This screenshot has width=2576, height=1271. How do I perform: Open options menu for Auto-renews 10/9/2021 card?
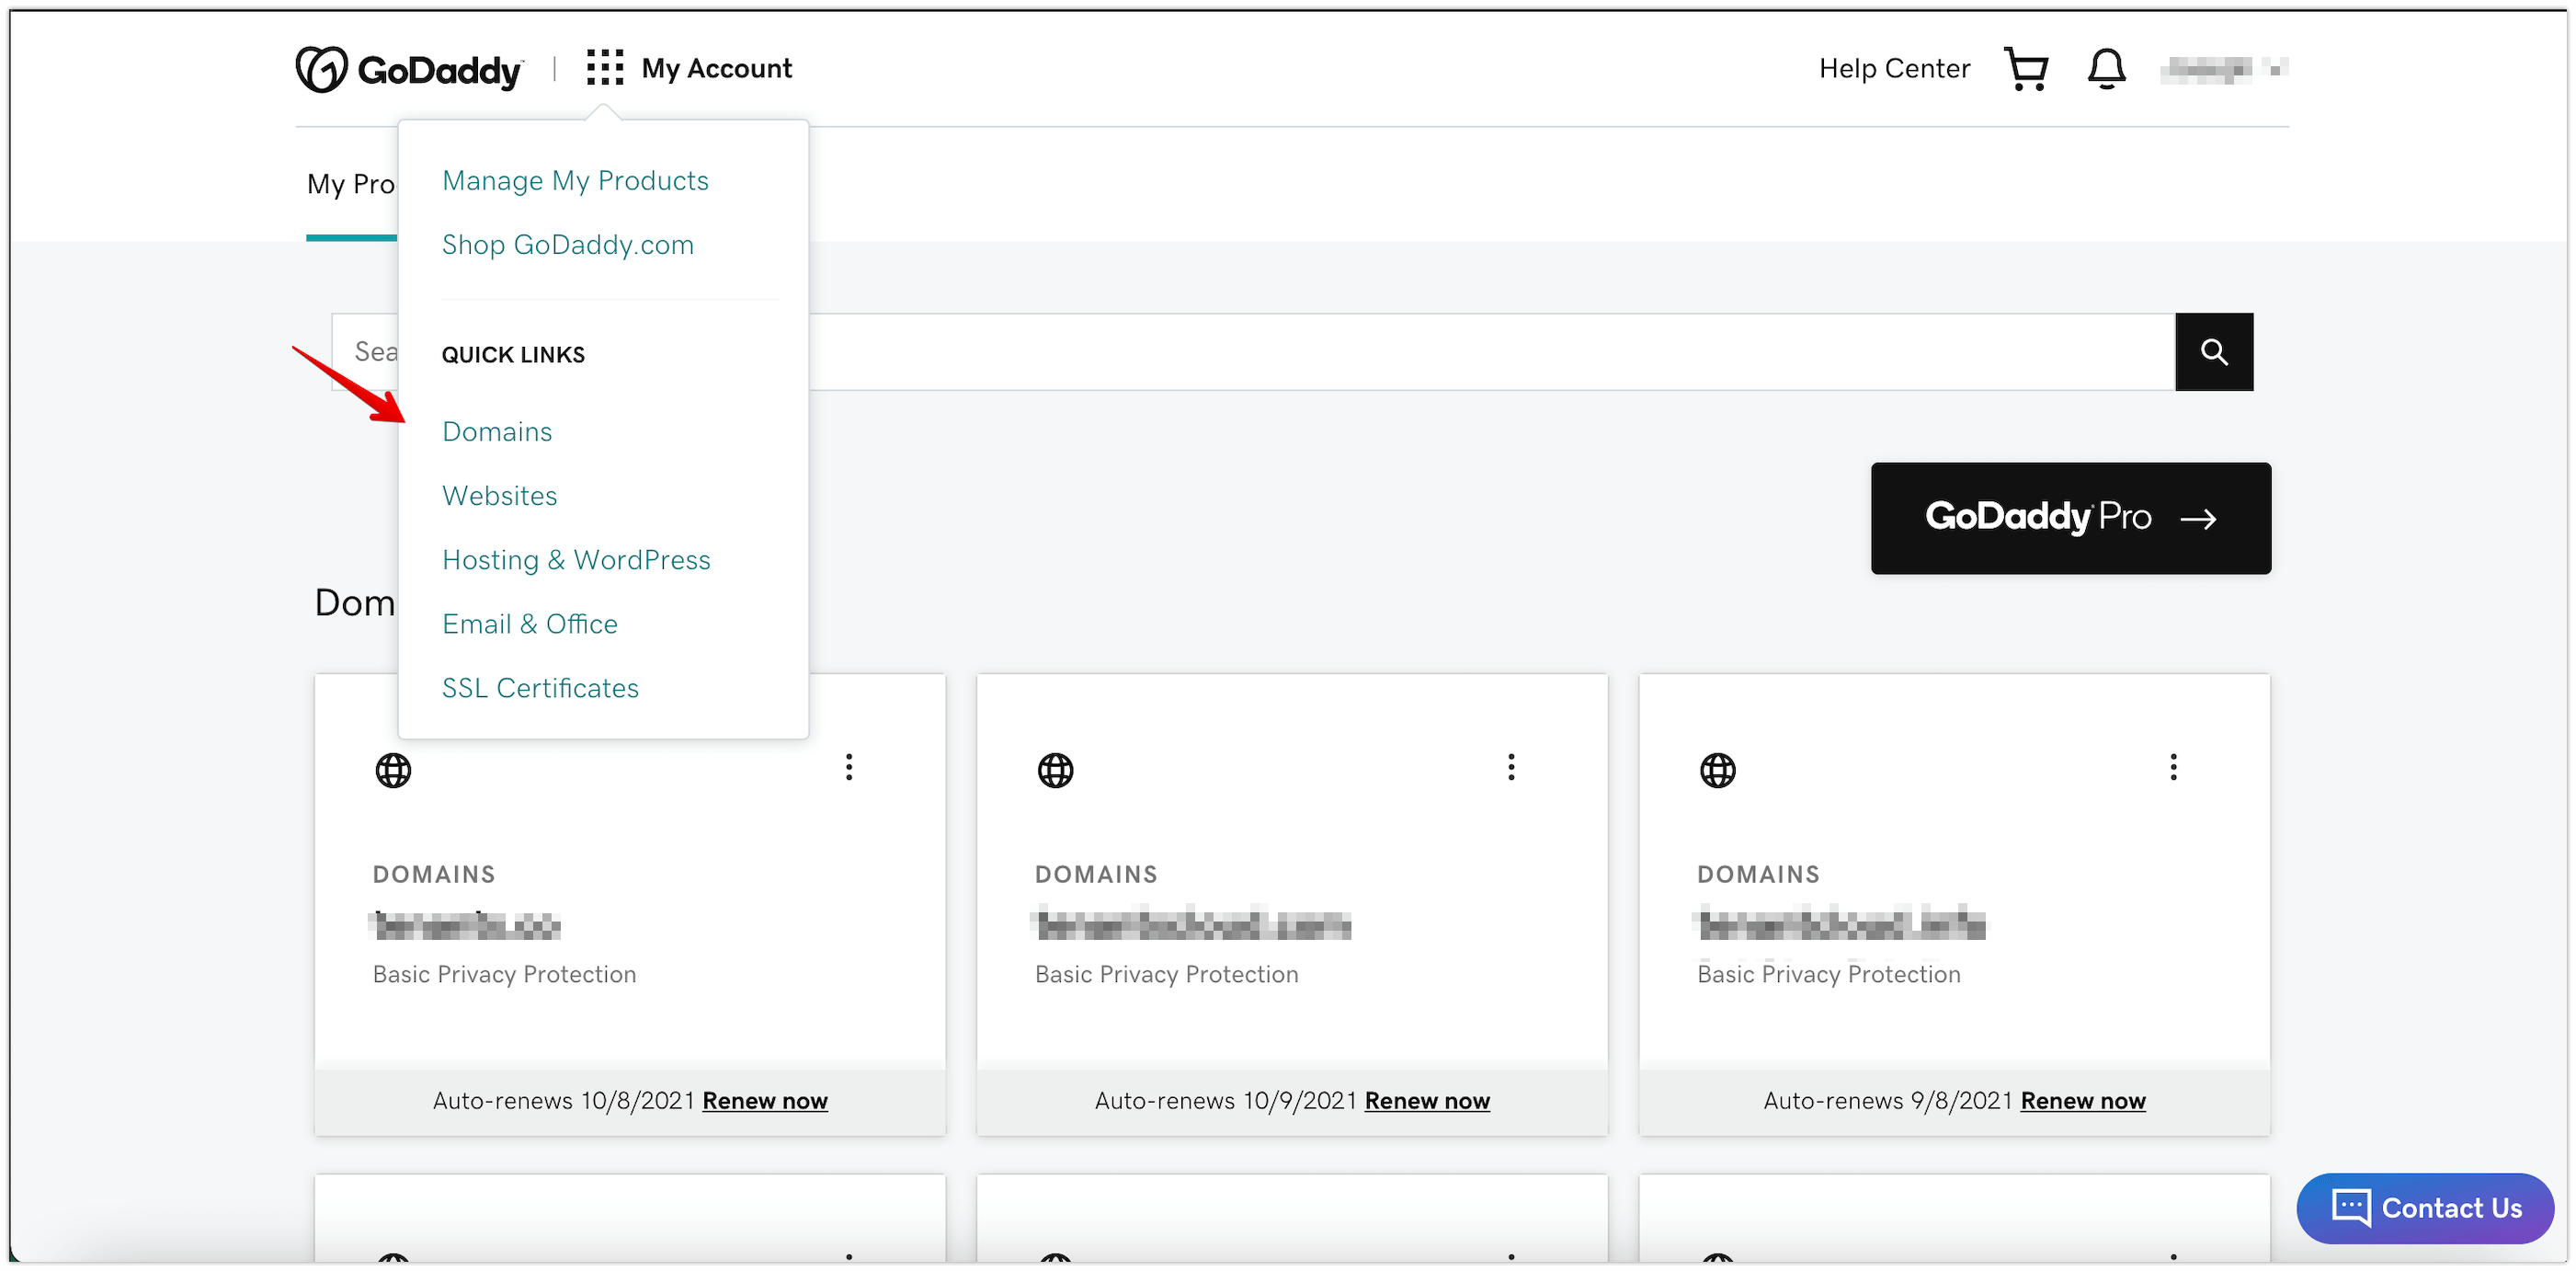click(1511, 768)
